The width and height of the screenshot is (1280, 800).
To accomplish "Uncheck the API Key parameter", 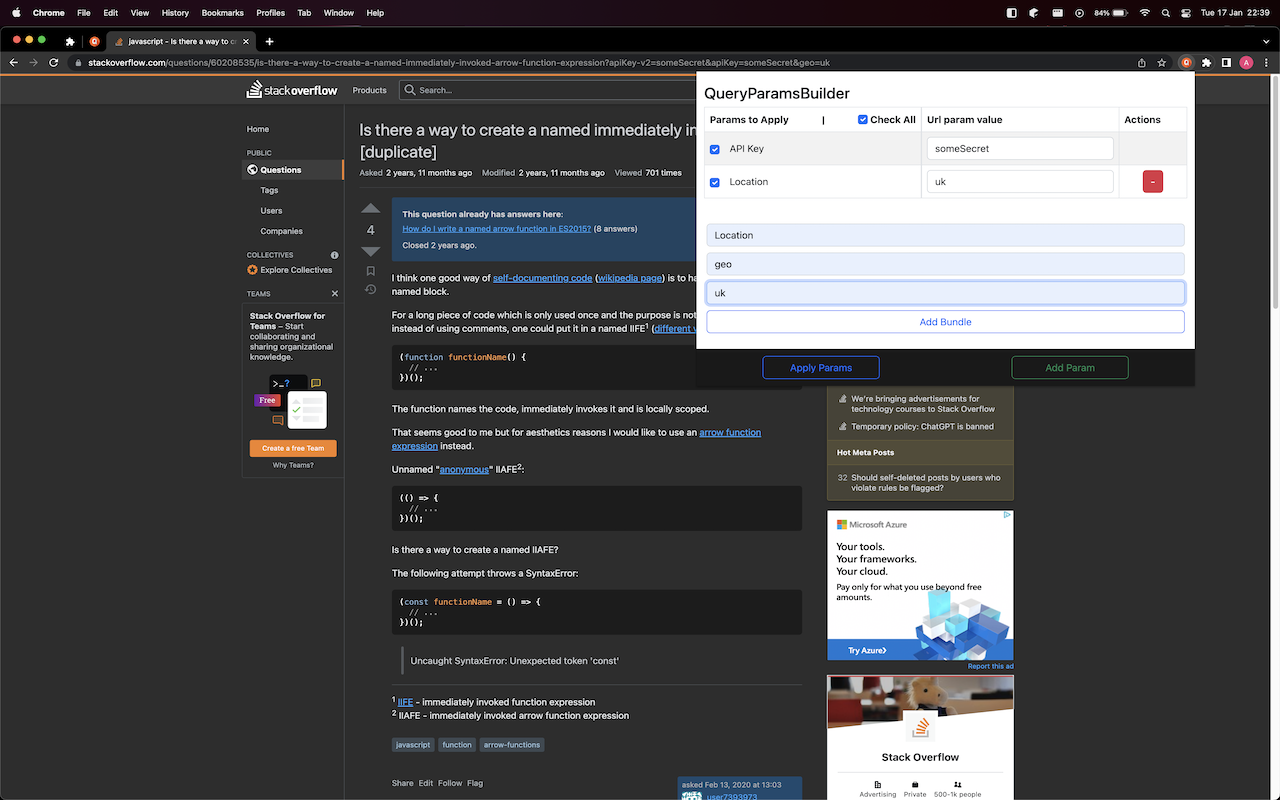I will tap(714, 148).
